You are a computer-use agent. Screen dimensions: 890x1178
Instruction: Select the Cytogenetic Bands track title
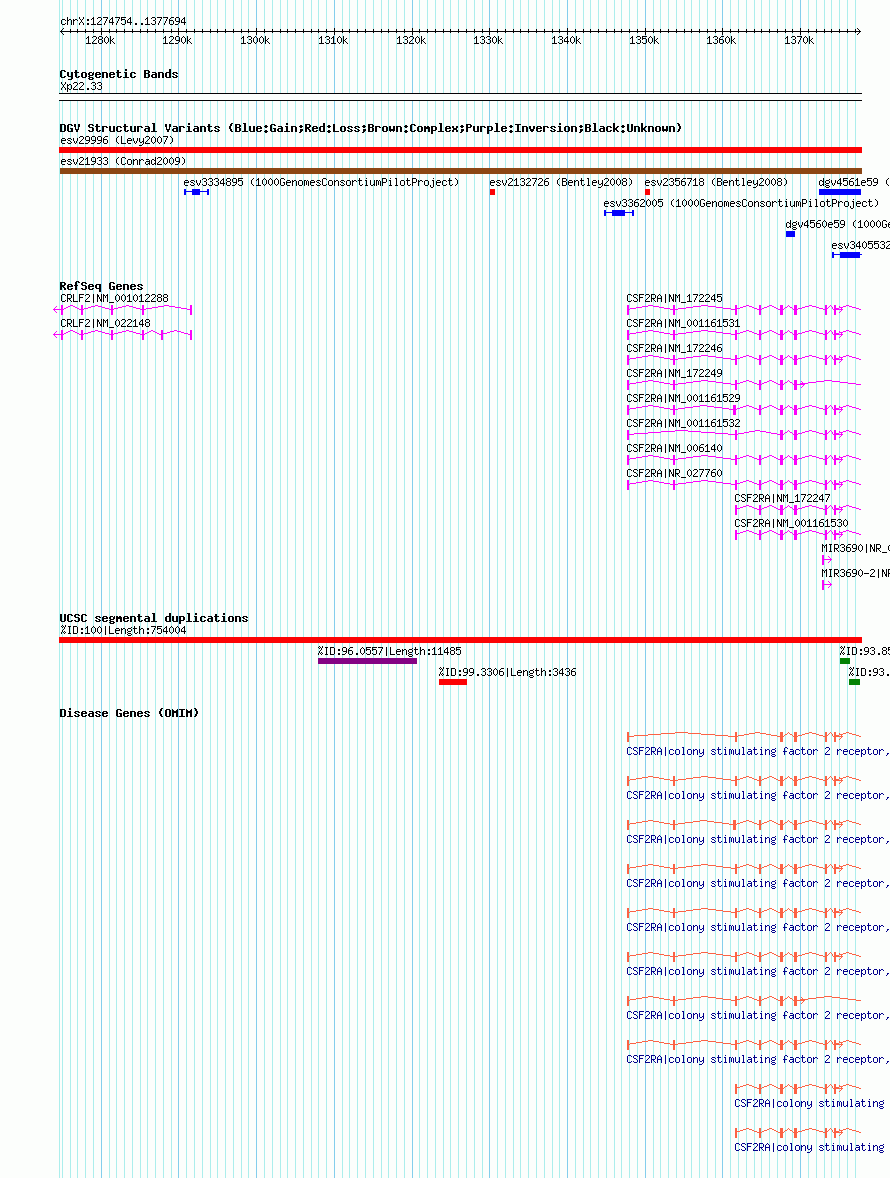click(x=119, y=74)
